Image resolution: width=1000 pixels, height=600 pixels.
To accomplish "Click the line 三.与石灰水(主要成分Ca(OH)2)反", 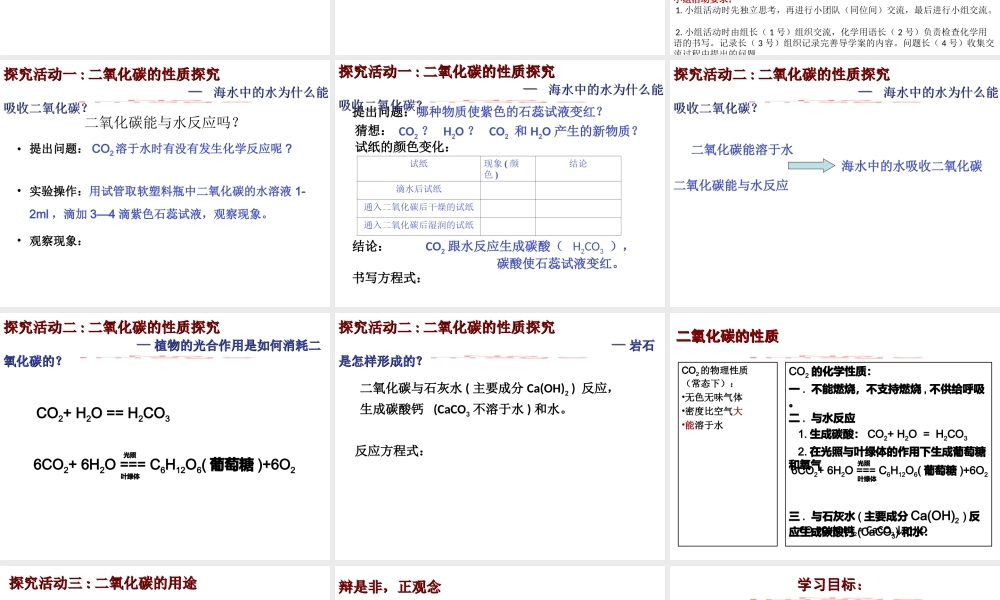I will click(x=885, y=516).
